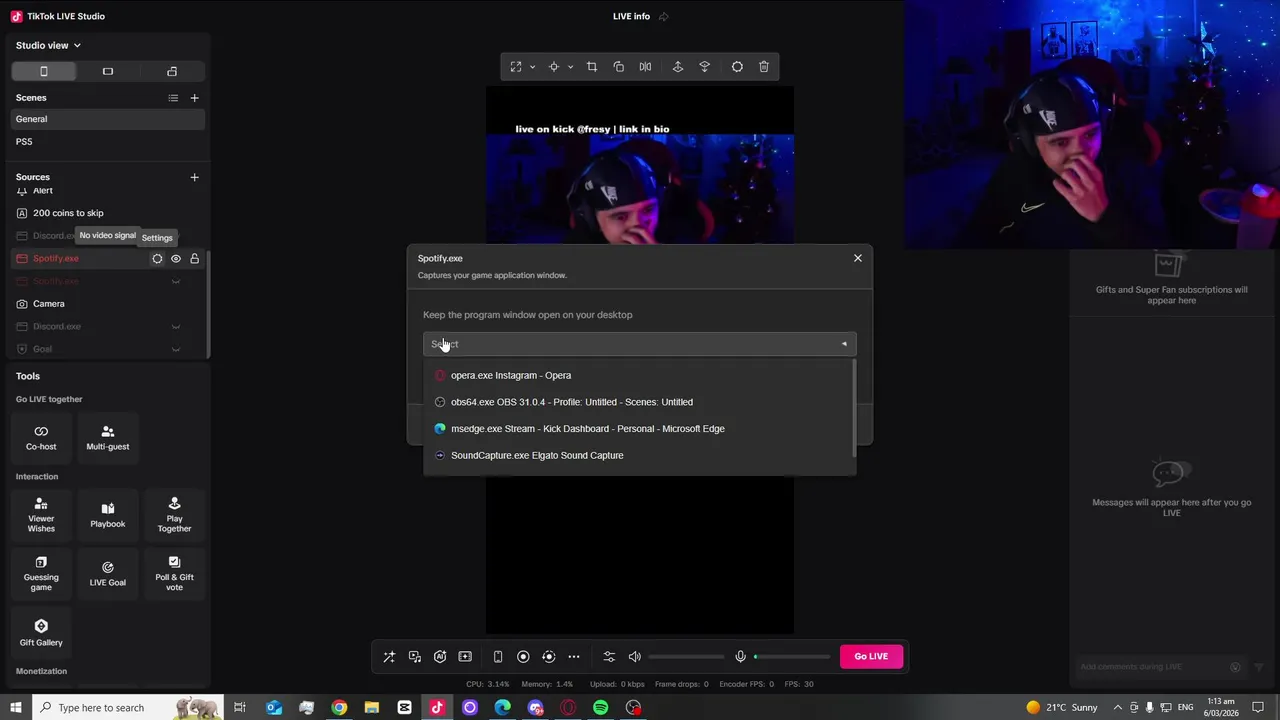This screenshot has width=1280, height=720.
Task: Show the hidden dimmed Spotify.exe source
Action: tap(176, 282)
